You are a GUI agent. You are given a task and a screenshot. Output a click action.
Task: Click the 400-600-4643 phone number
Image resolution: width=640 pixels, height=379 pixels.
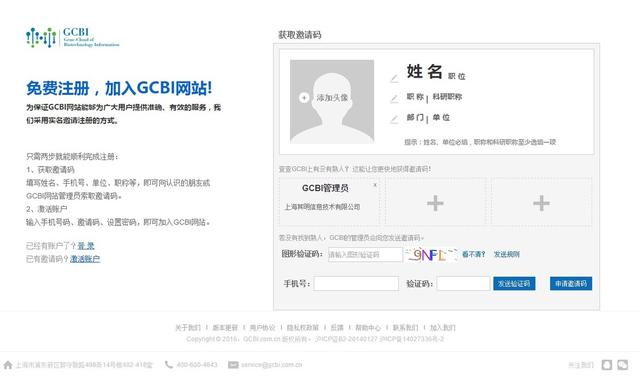[x=197, y=365]
